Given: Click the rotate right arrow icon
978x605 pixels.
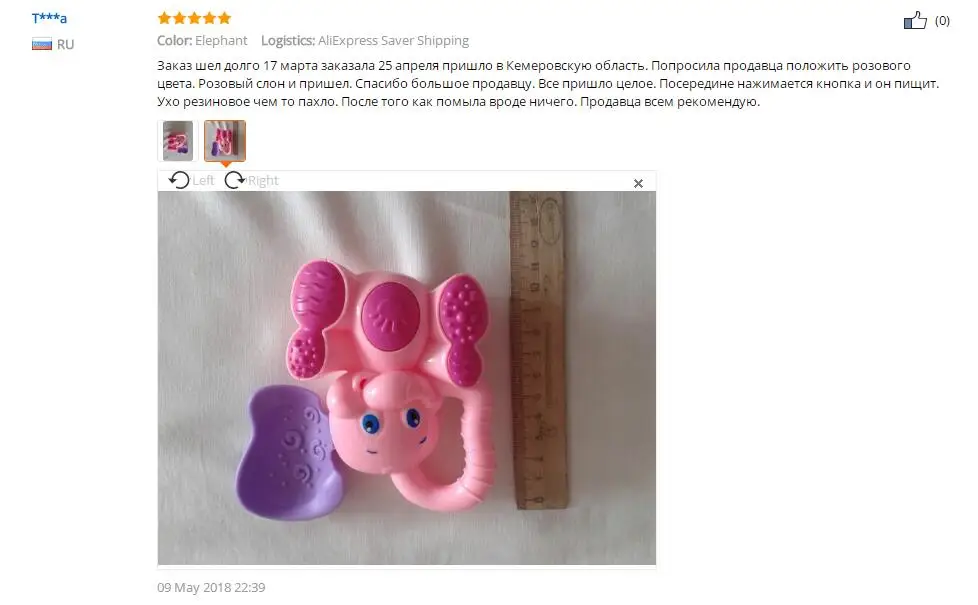Looking at the screenshot, I should (235, 180).
